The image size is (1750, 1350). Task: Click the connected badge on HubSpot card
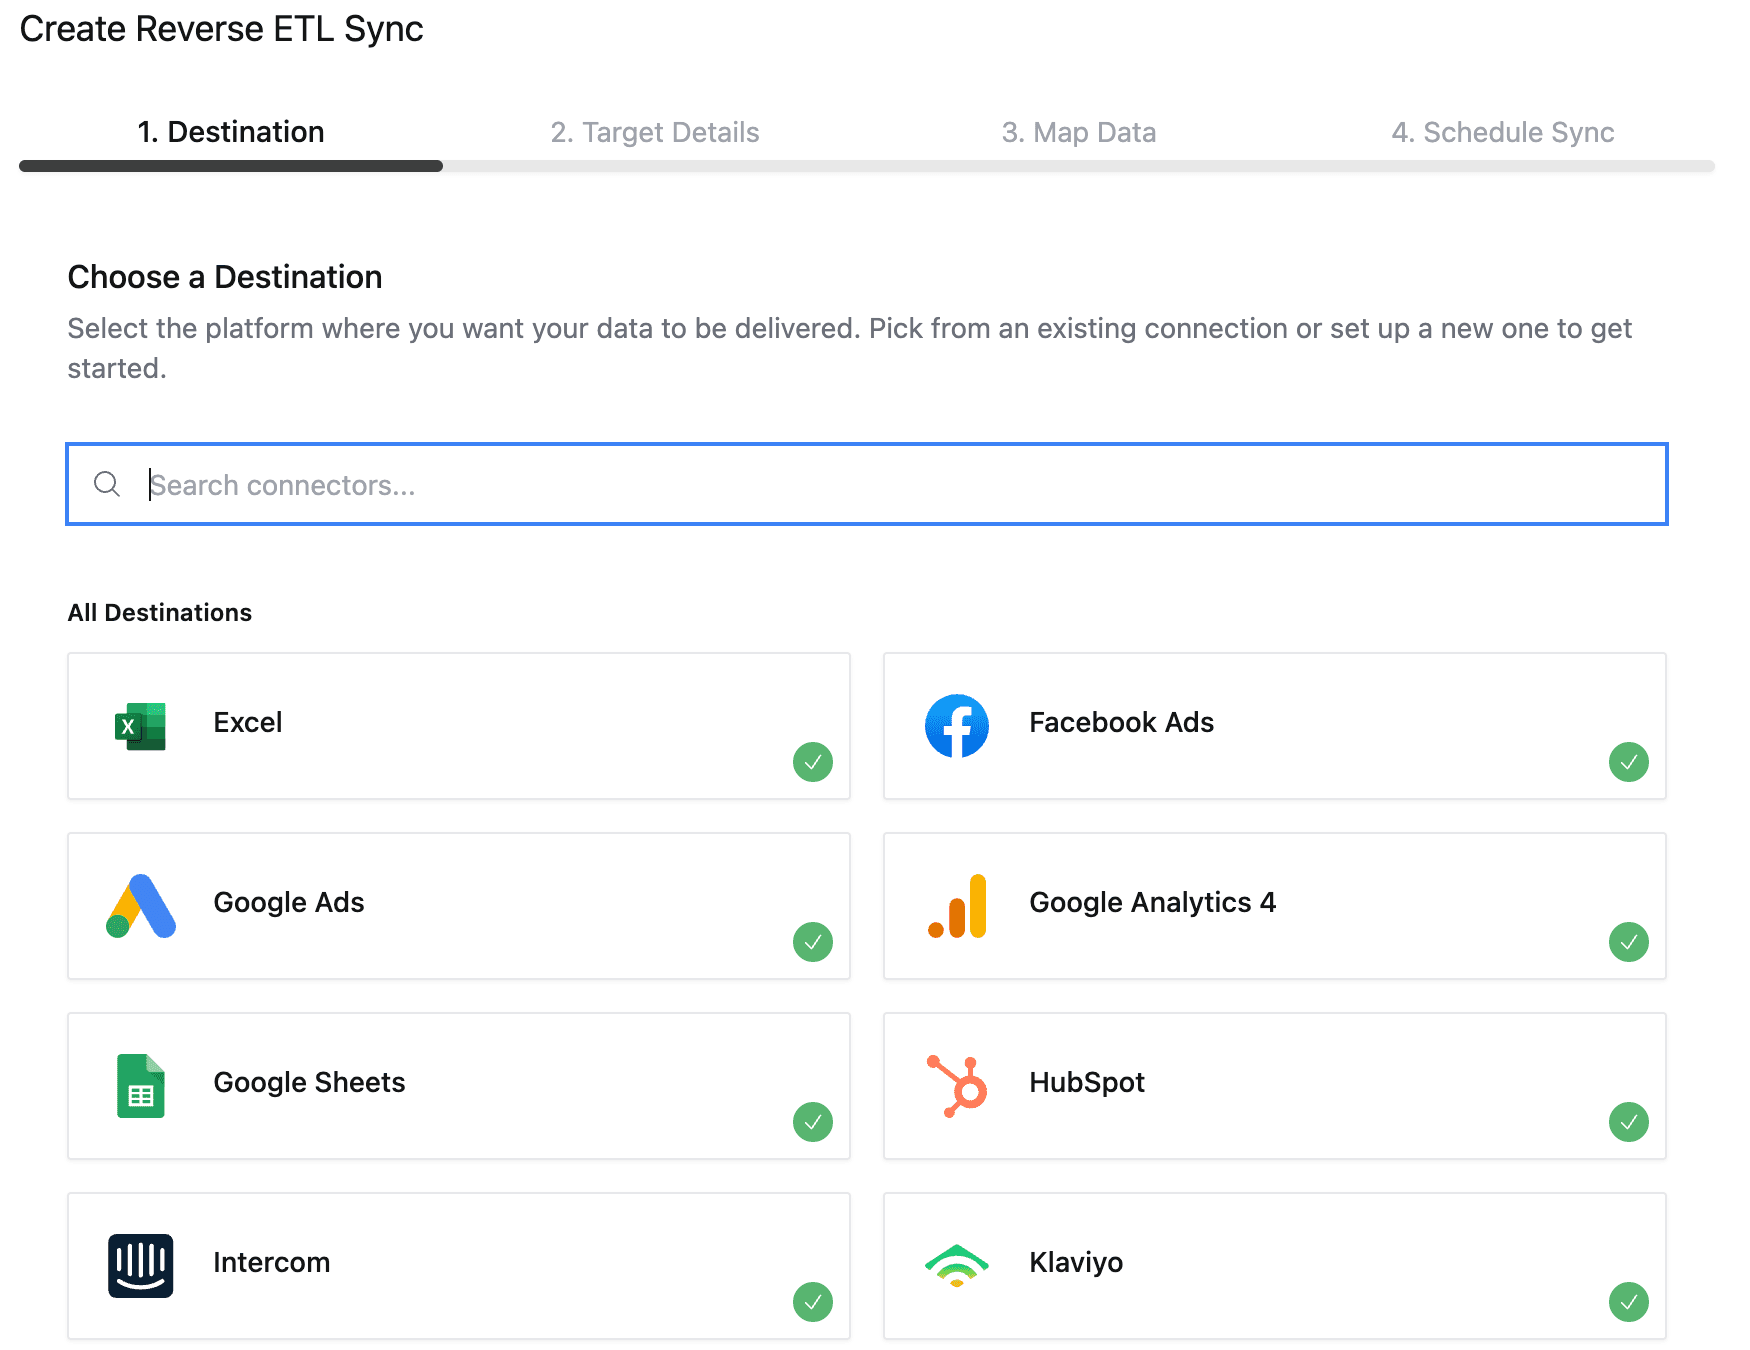point(1629,1122)
